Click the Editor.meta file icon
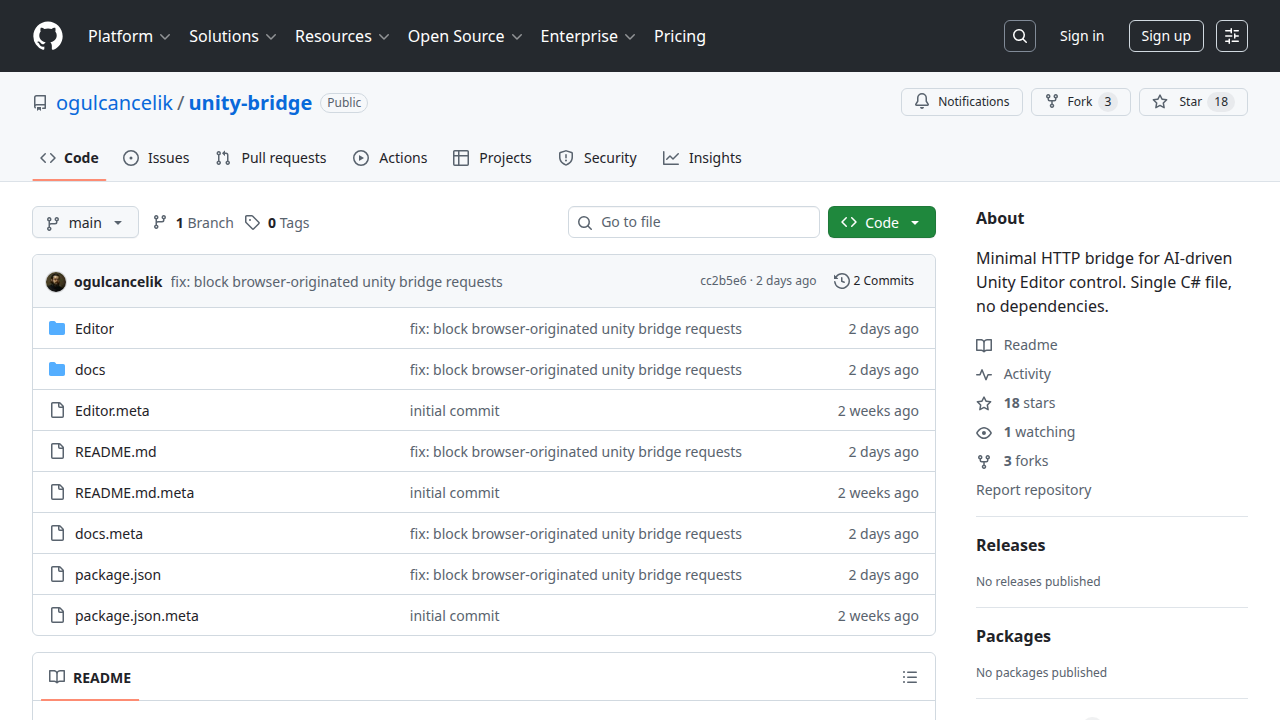Image resolution: width=1280 pixels, height=720 pixels. tap(57, 411)
